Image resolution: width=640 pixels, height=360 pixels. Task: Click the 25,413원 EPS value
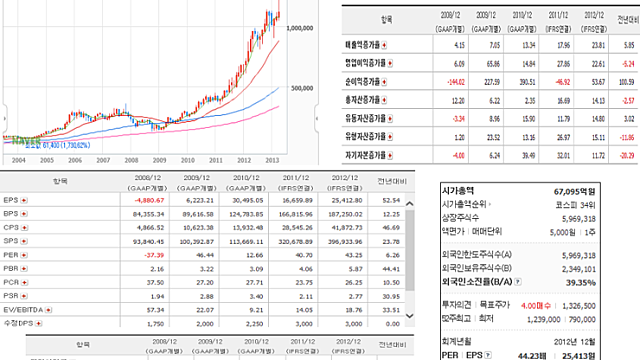[579, 356]
